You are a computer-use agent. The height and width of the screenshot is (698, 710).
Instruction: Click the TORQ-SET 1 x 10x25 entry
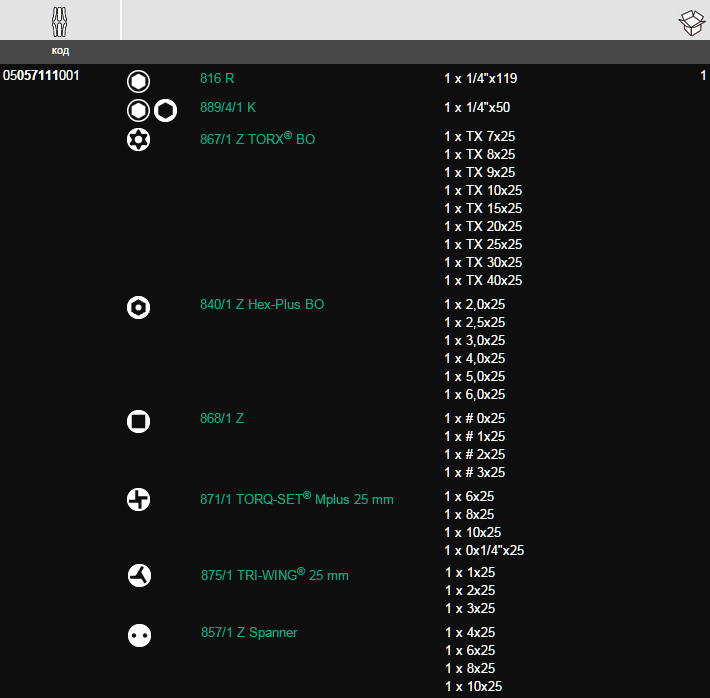click(473, 533)
